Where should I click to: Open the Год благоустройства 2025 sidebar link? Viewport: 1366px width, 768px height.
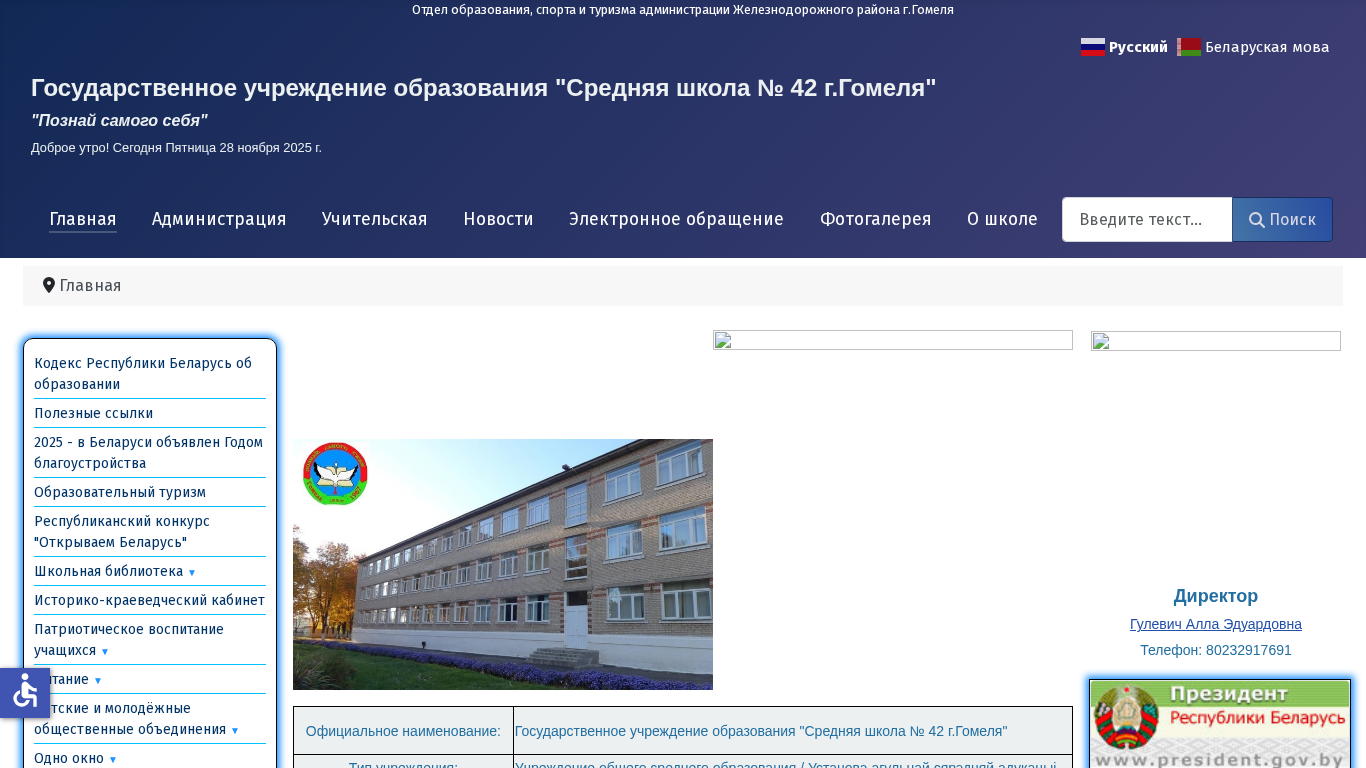click(x=149, y=453)
